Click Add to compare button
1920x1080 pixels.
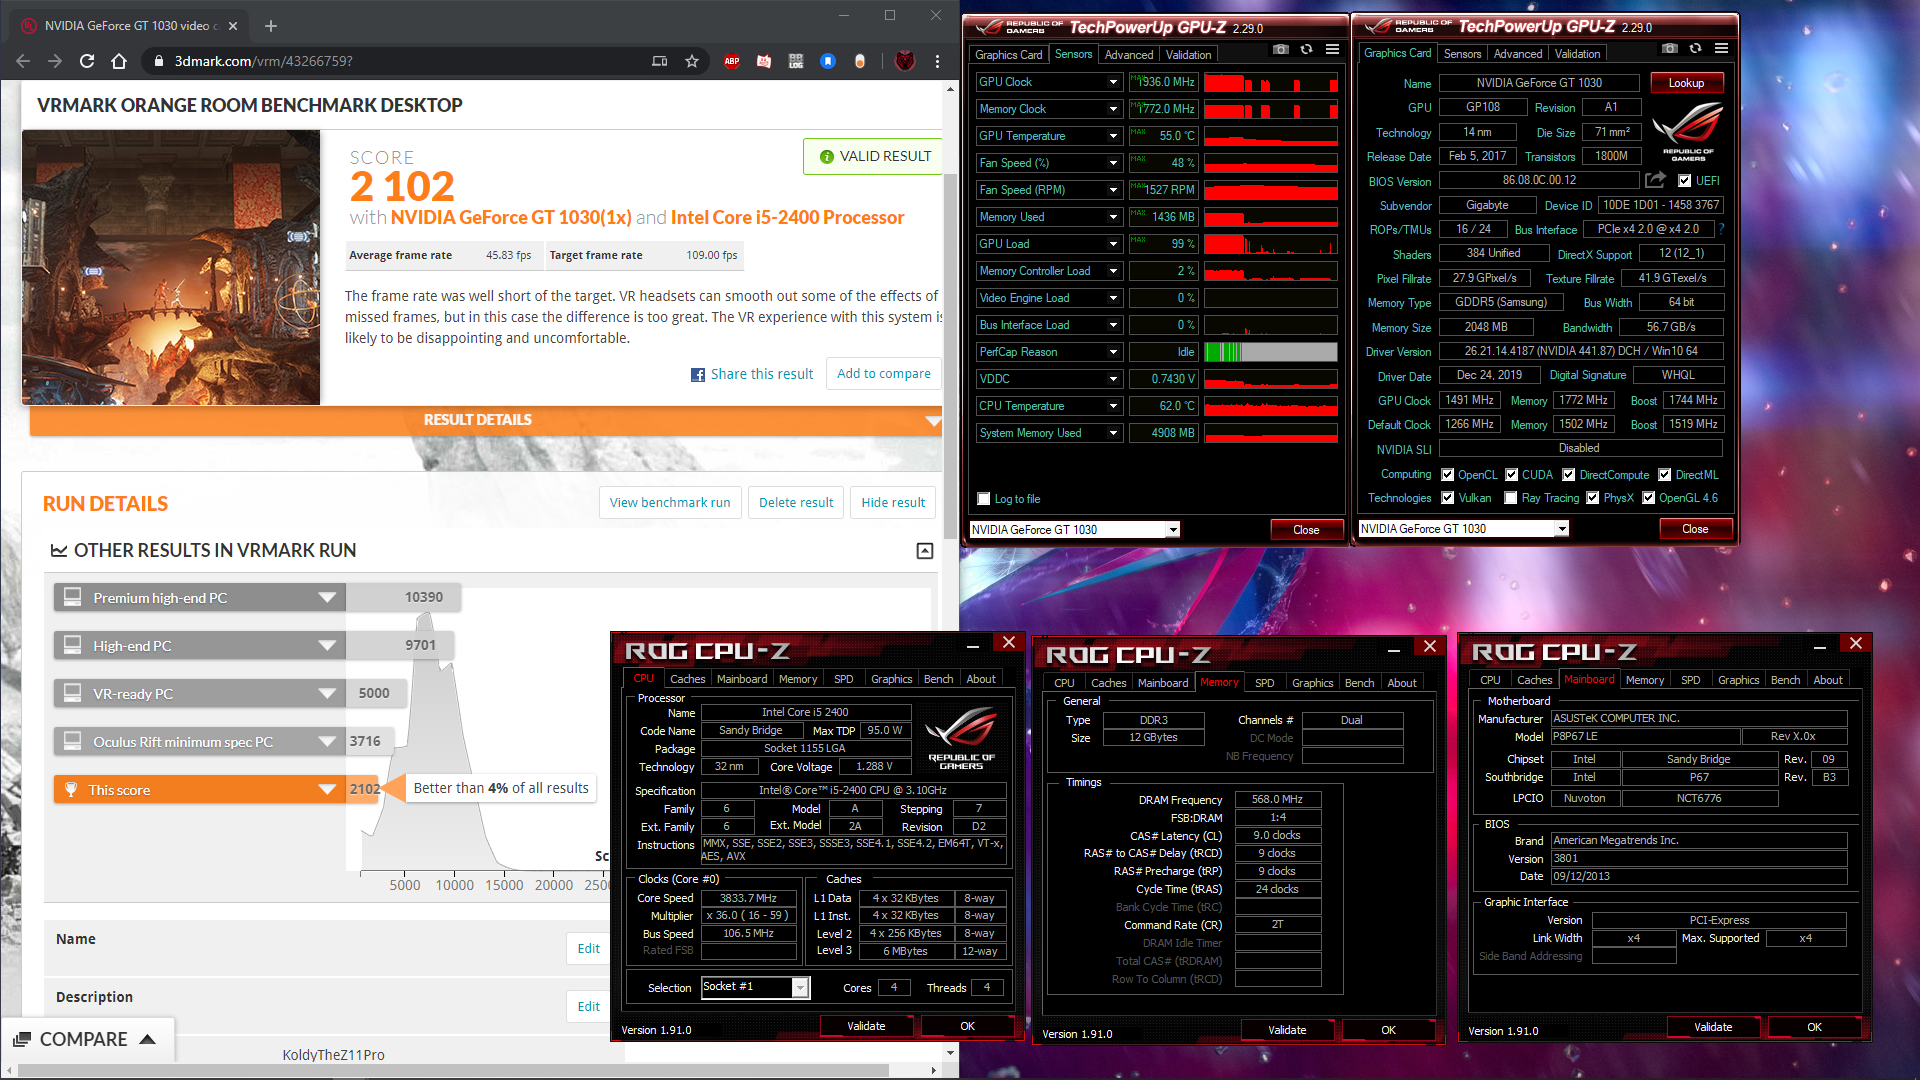pos(884,374)
